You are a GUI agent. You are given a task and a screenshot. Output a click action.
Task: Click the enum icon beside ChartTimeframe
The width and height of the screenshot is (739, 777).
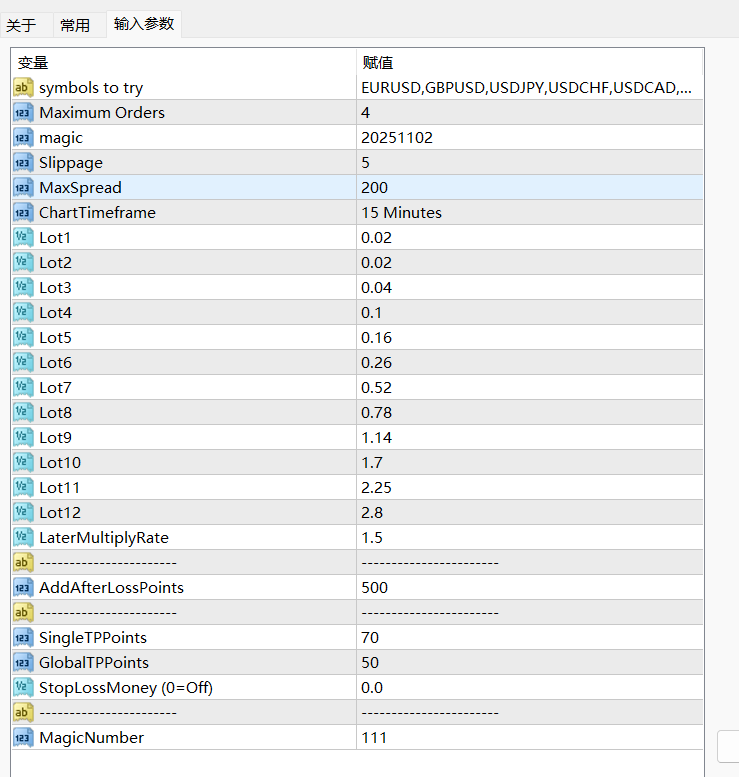(x=23, y=213)
